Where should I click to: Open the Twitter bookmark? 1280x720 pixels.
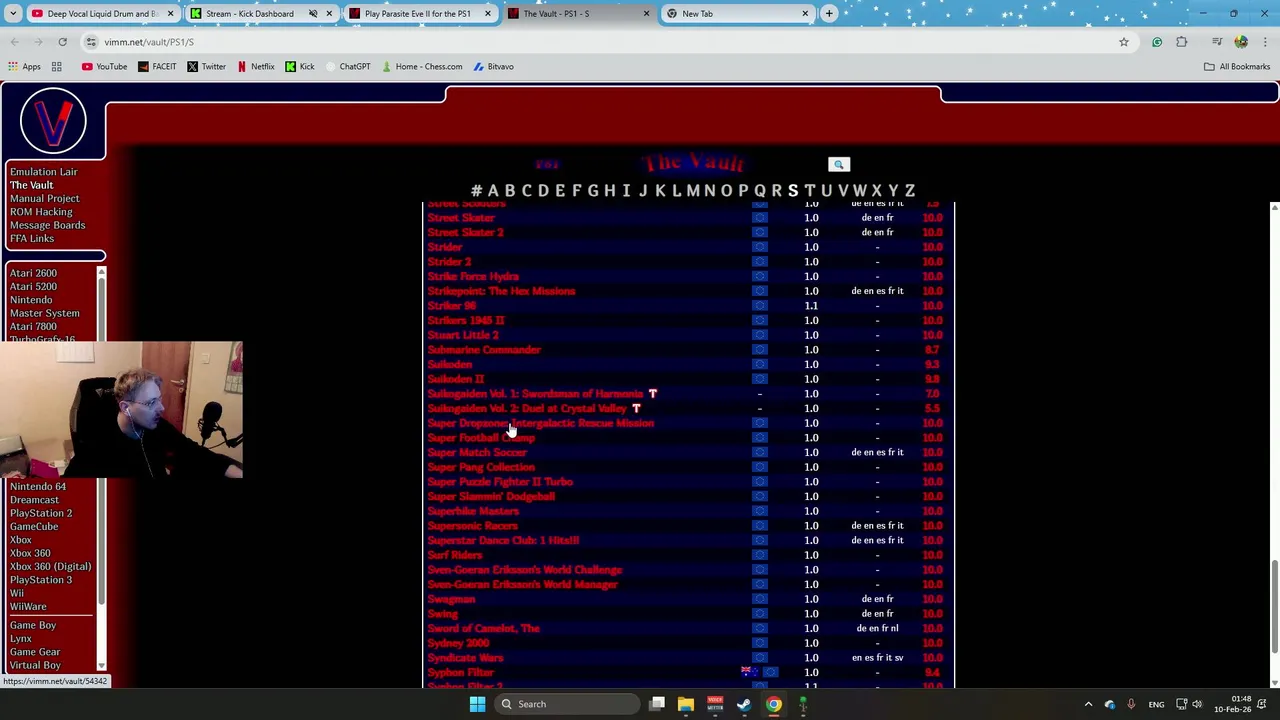tap(206, 67)
